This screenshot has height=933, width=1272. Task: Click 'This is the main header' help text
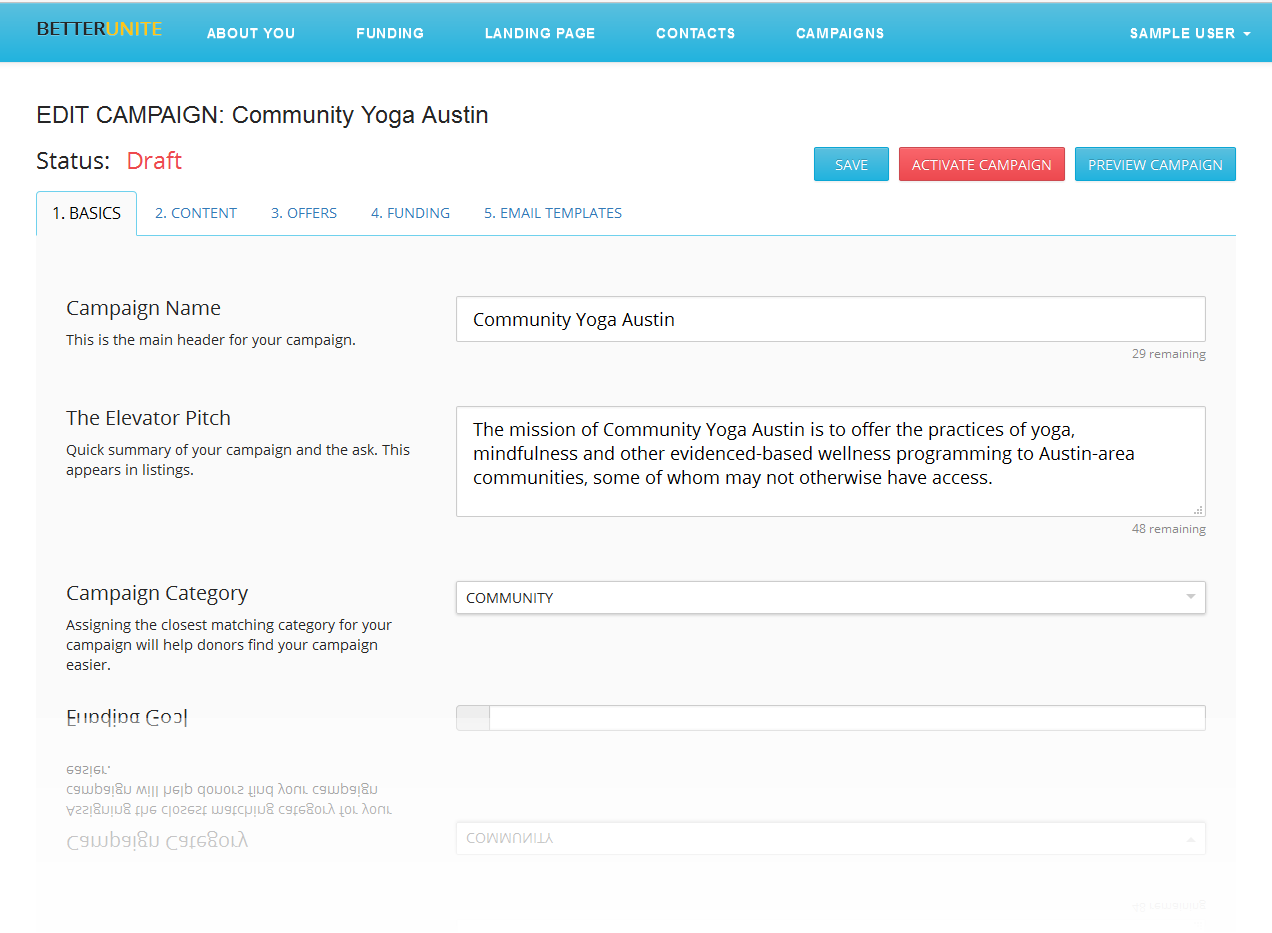(x=211, y=340)
